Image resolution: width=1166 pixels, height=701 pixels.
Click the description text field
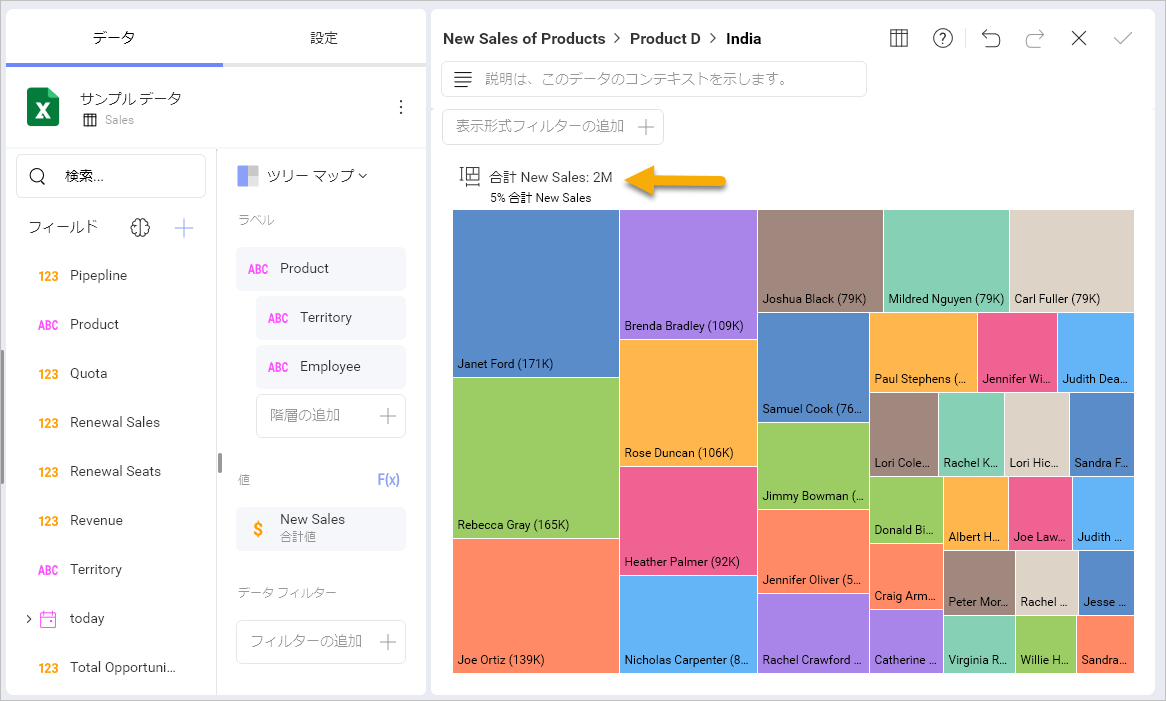654,79
